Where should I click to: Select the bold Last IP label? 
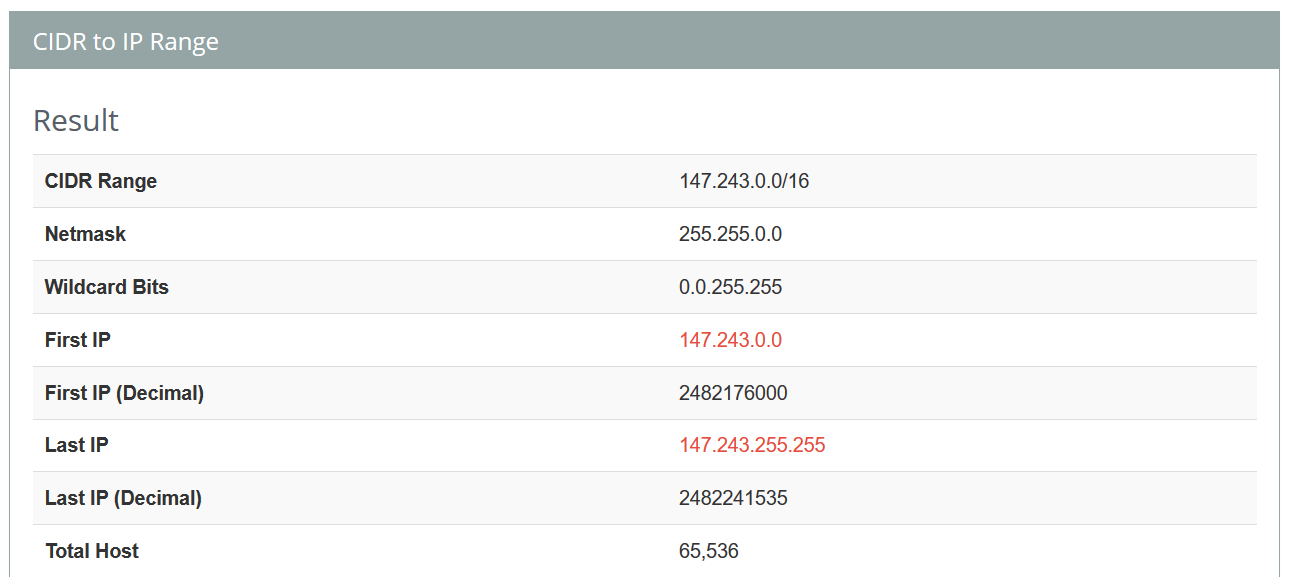tap(77, 445)
